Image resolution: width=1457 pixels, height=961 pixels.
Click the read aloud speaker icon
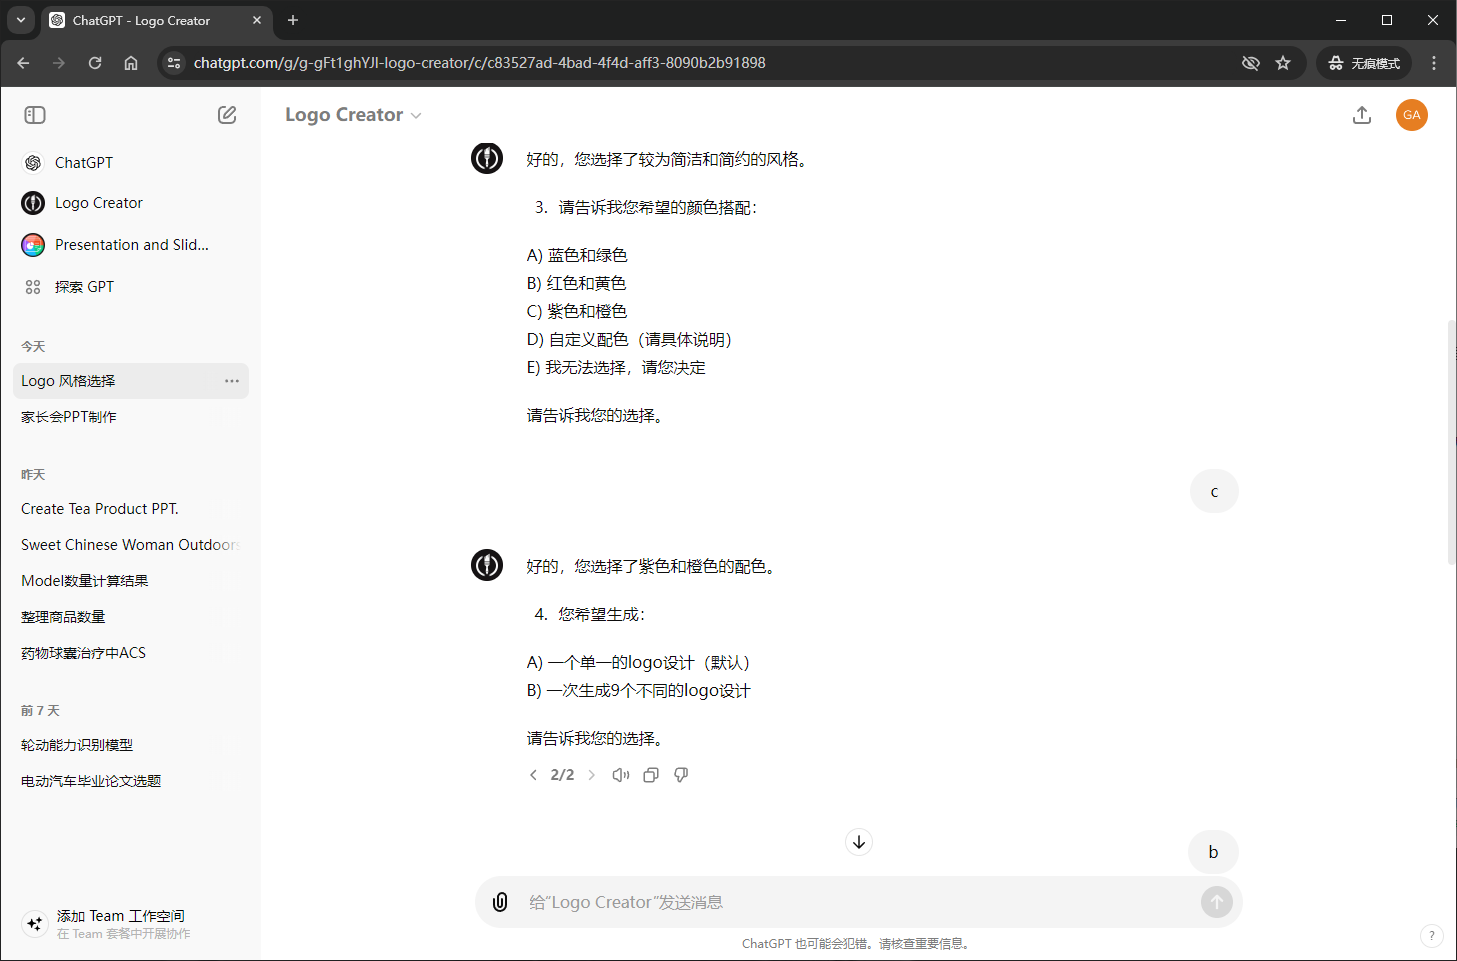click(x=621, y=775)
